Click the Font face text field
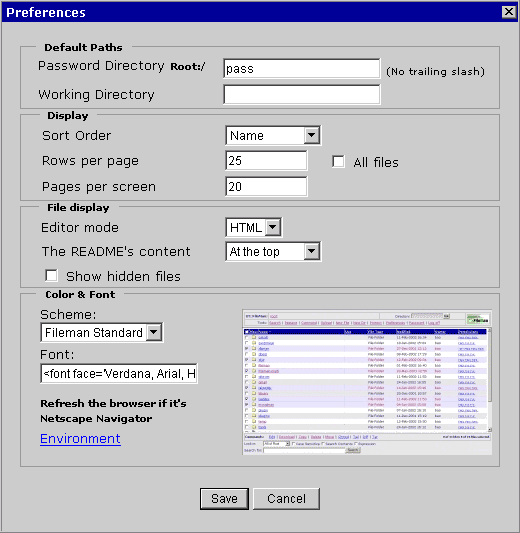 pyautogui.click(x=119, y=374)
